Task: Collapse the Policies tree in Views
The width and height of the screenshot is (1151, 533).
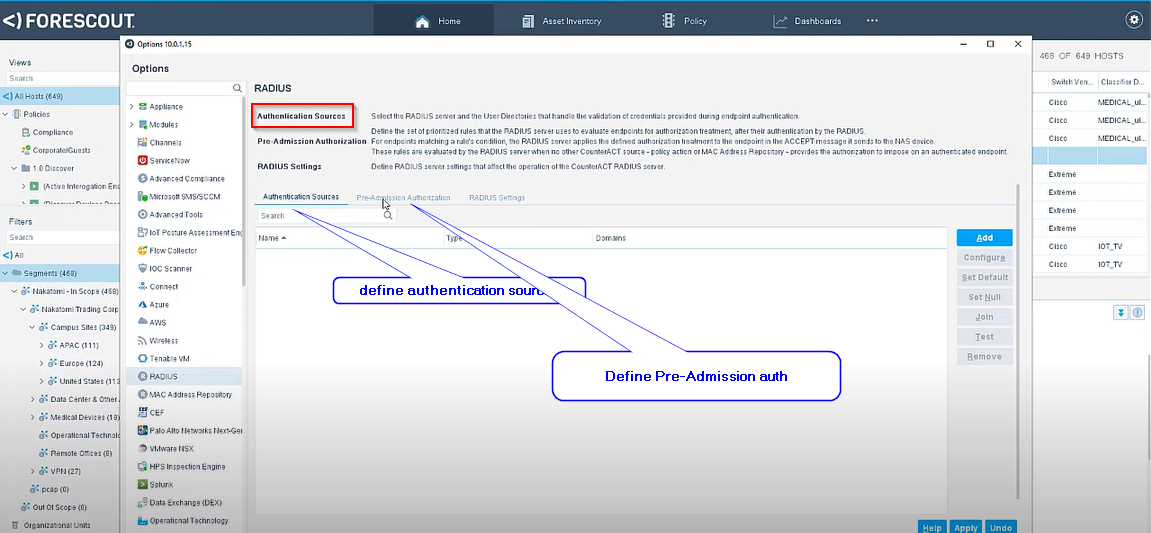Action: [6, 115]
